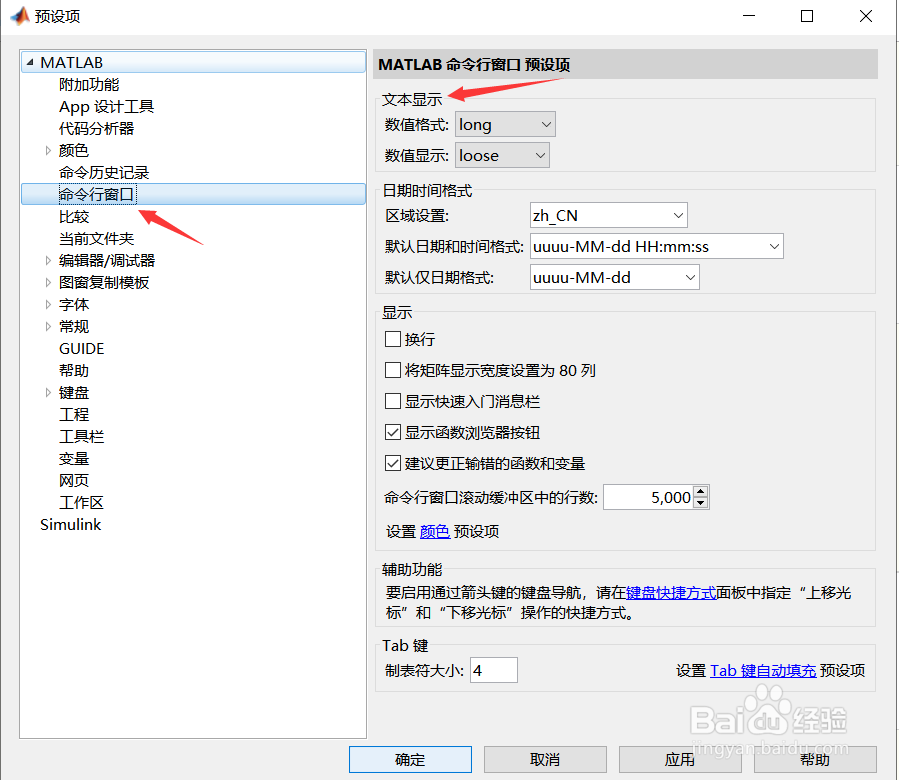The width and height of the screenshot is (899, 780).
Task: Select 工作区 in the tree
Action: pos(81,502)
